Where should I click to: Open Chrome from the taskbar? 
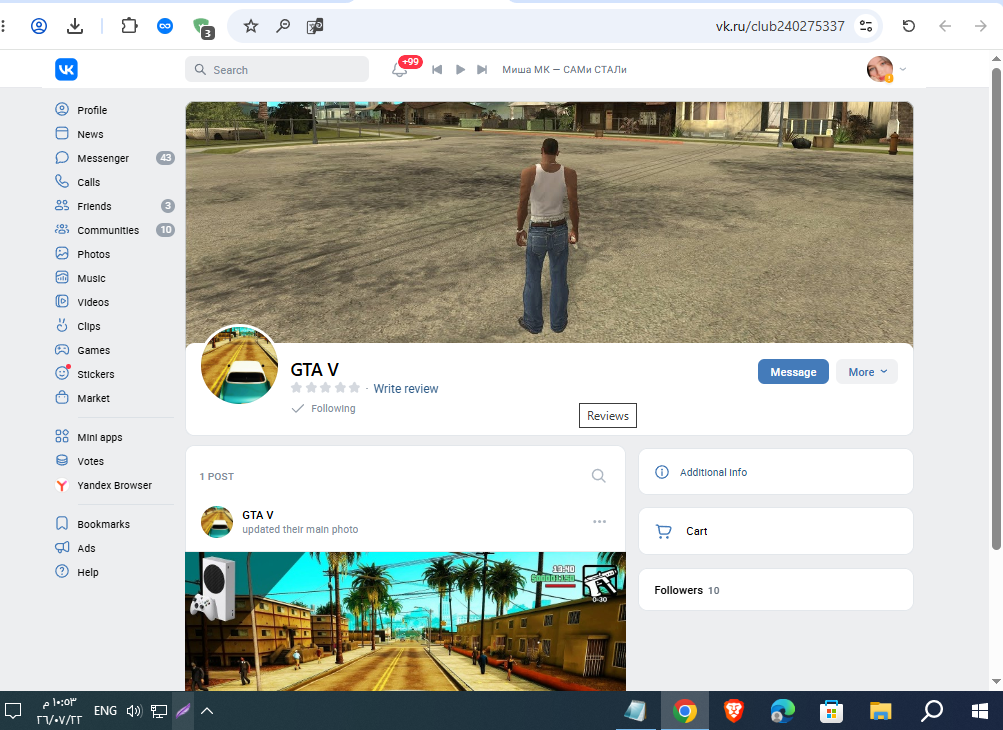point(684,711)
